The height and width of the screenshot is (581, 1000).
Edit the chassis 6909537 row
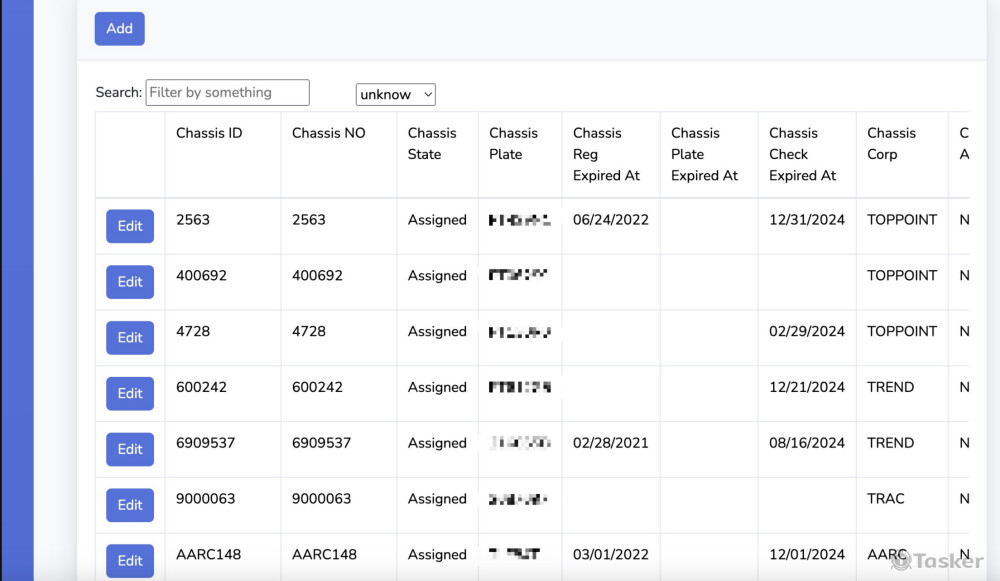coord(130,450)
